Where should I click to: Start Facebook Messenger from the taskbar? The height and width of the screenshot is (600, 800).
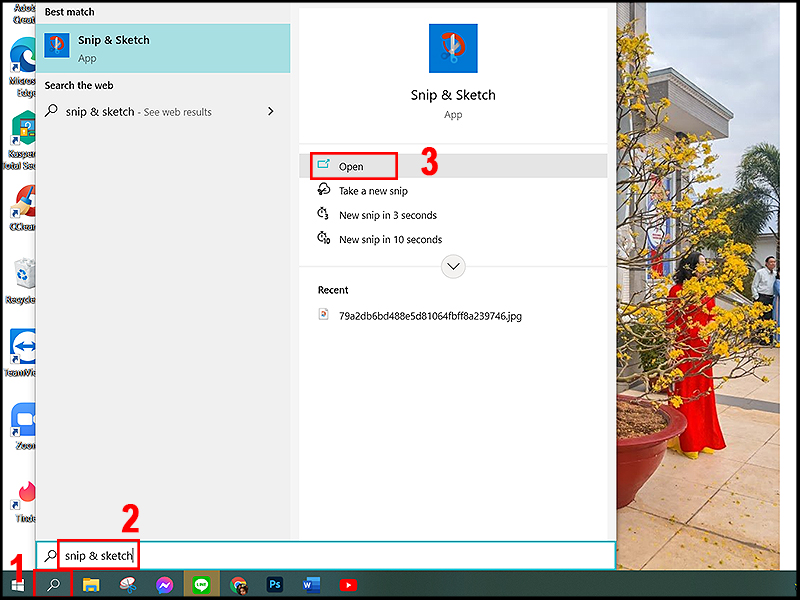tap(165, 584)
